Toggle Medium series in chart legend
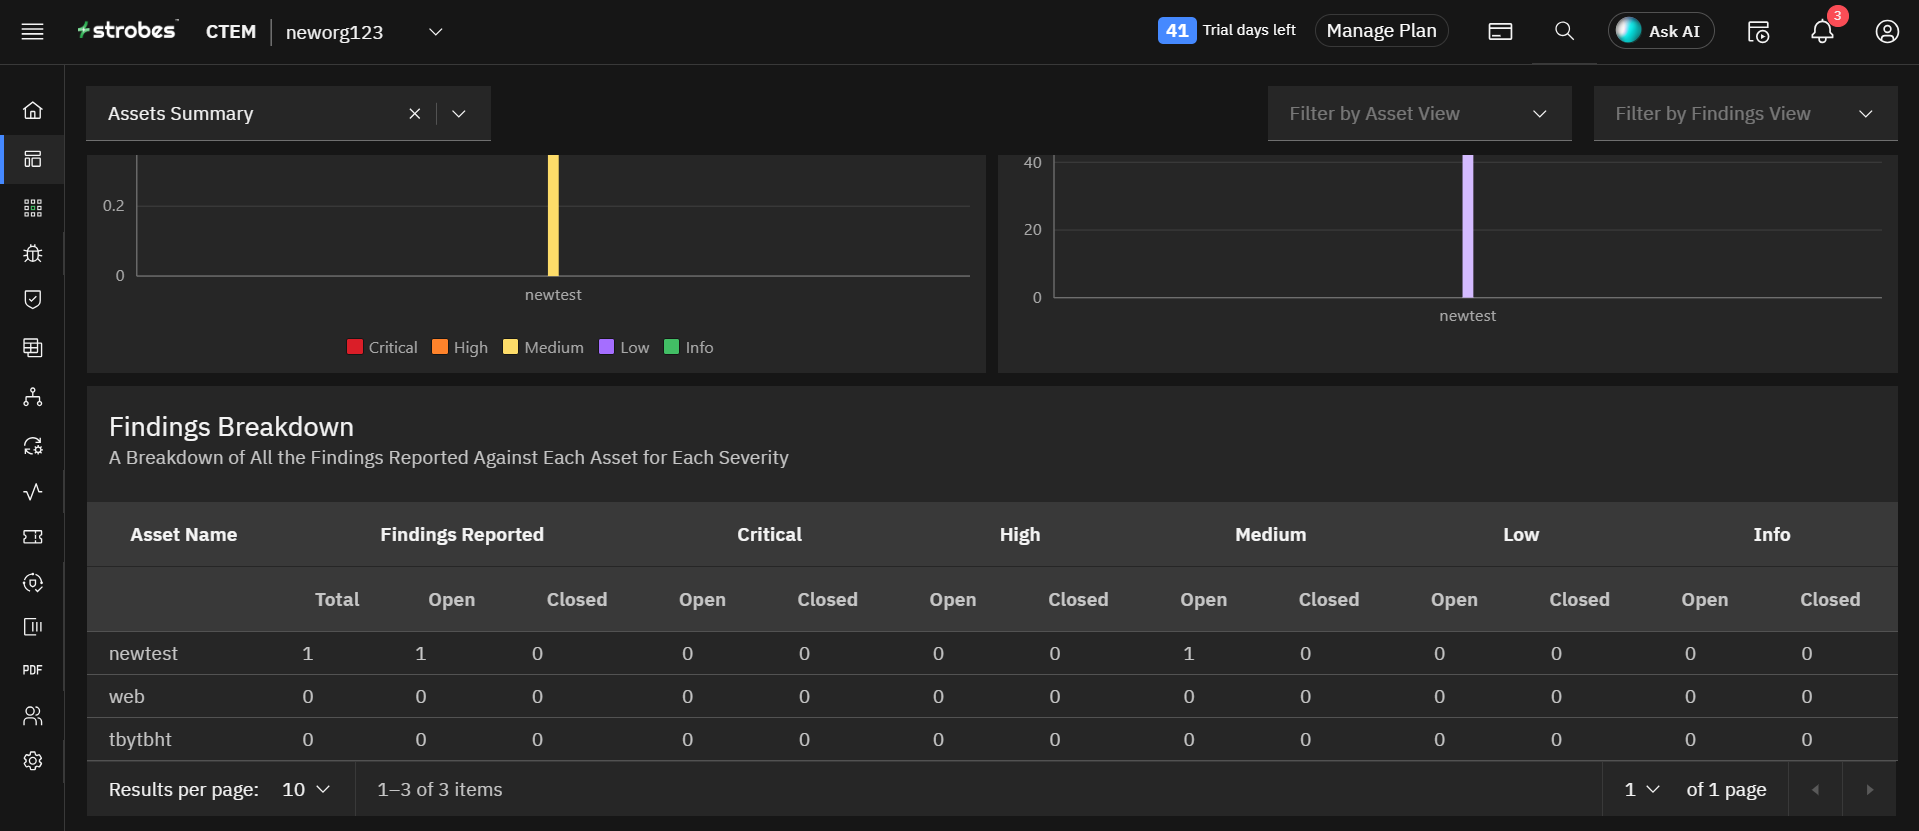The width and height of the screenshot is (1919, 831). [543, 347]
